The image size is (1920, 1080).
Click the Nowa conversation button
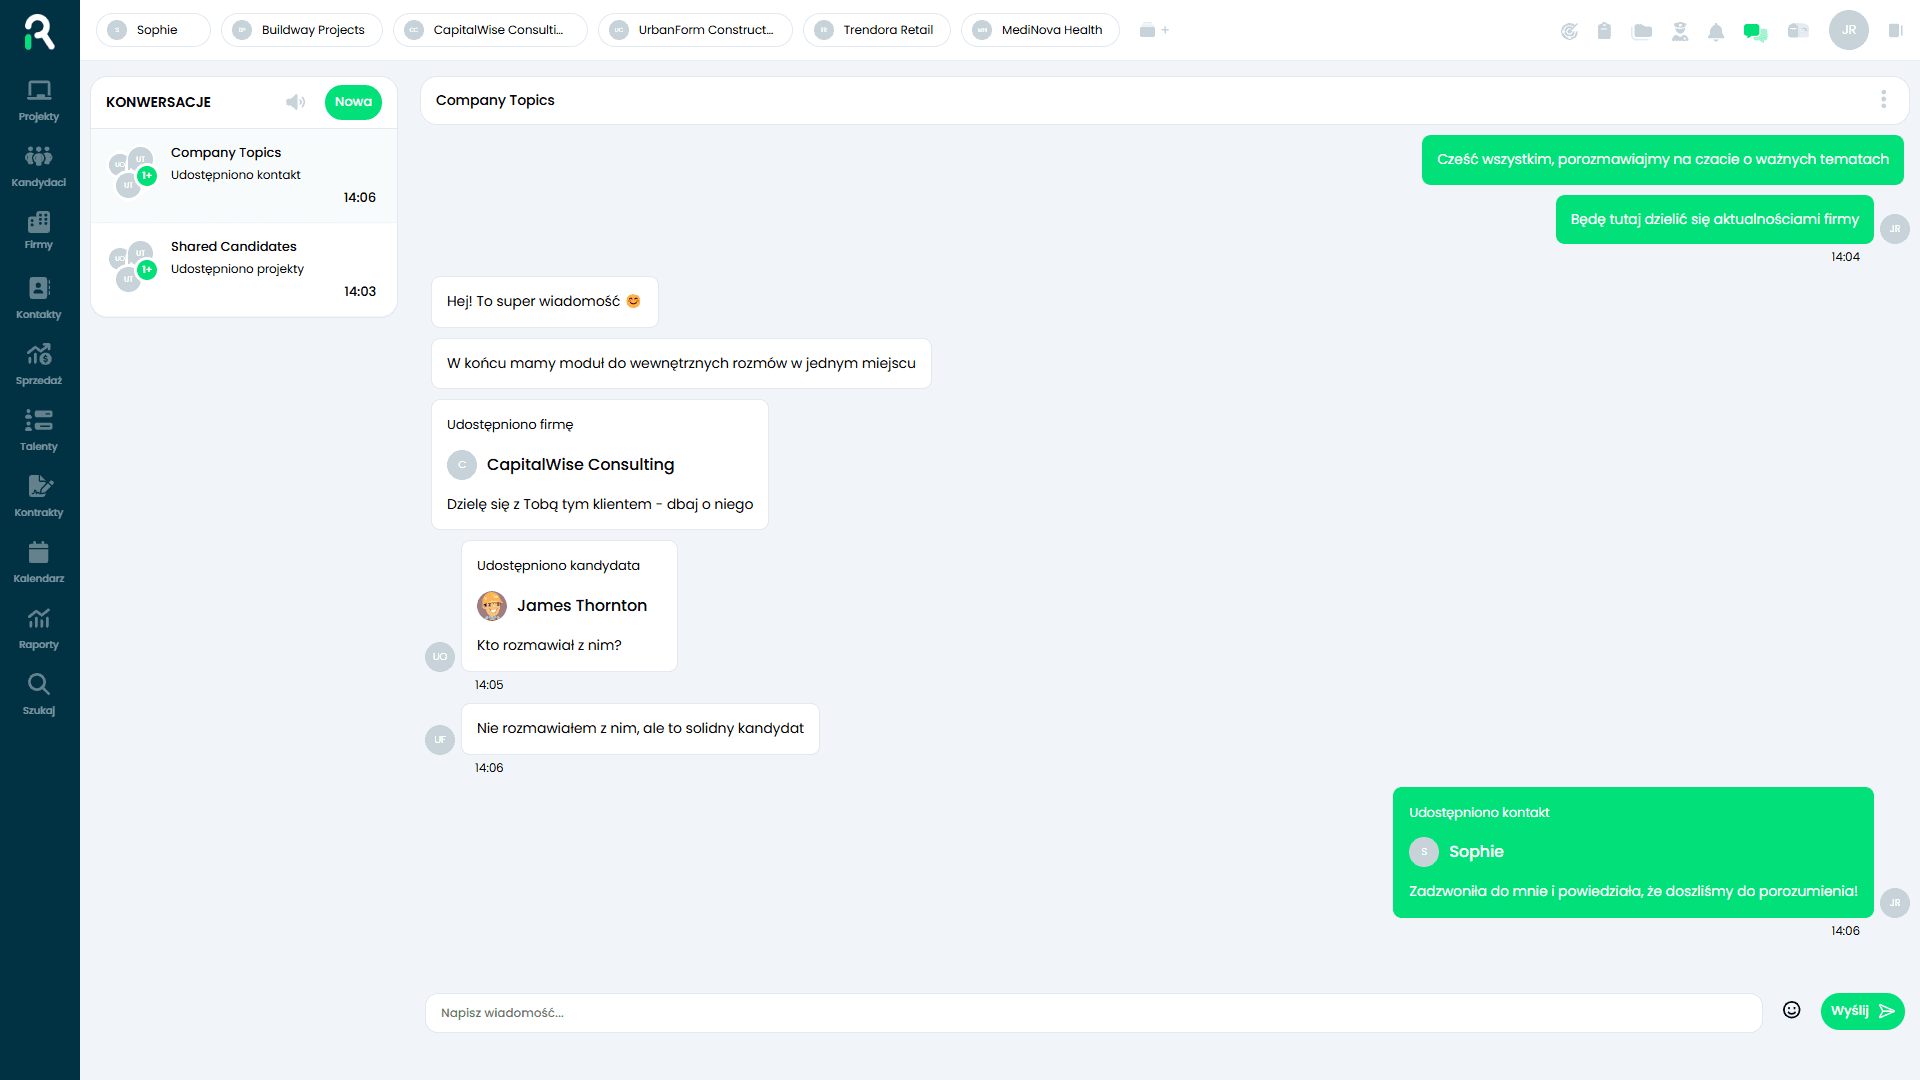point(353,102)
